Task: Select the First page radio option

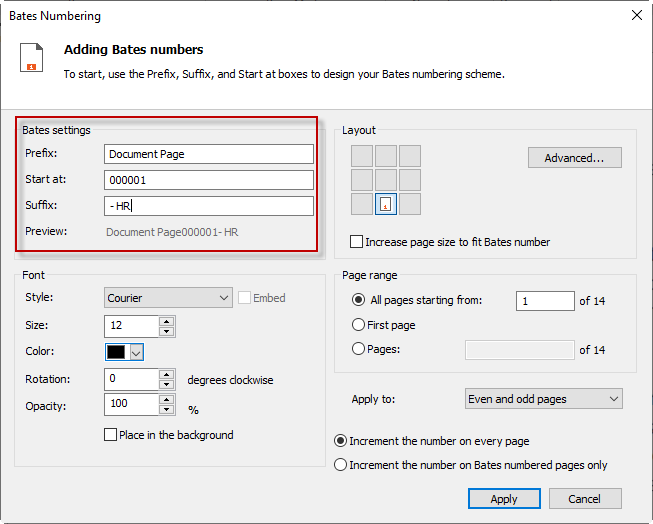Action: (359, 325)
